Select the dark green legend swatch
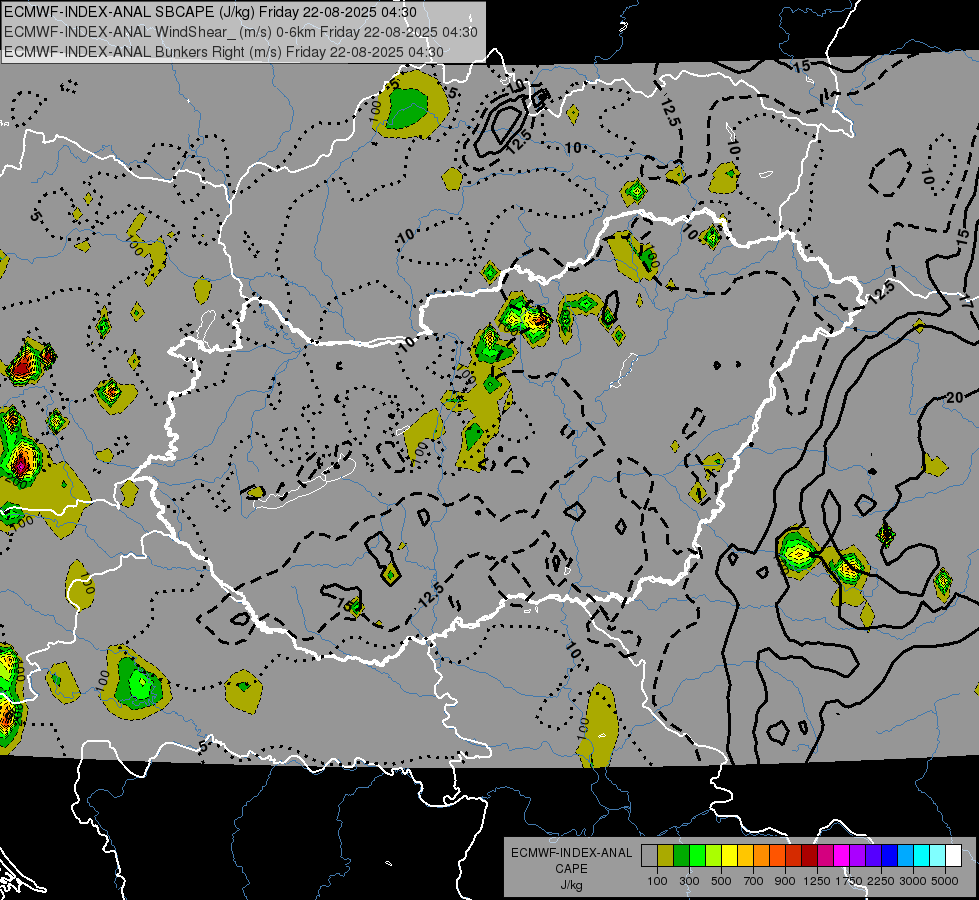979x900 pixels. pyautogui.click(x=681, y=855)
